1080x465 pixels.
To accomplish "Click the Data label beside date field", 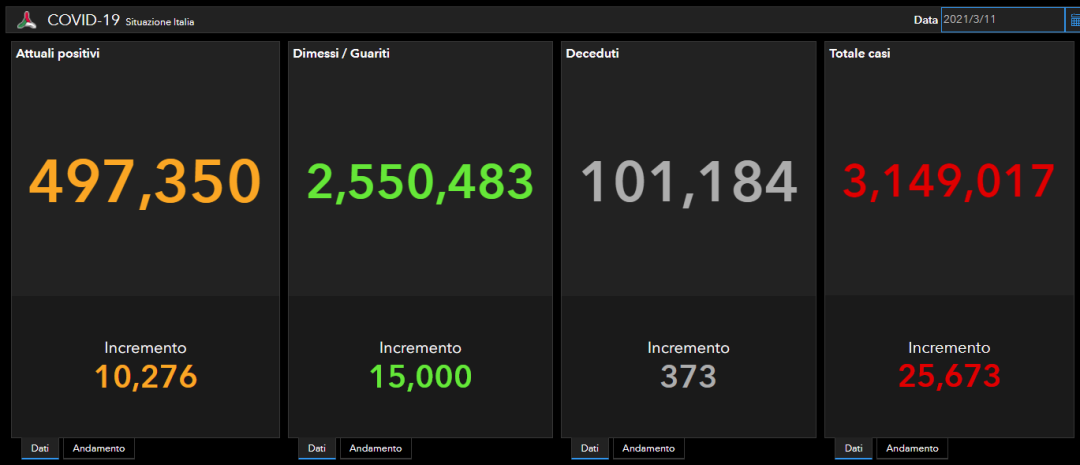I will 926,20.
